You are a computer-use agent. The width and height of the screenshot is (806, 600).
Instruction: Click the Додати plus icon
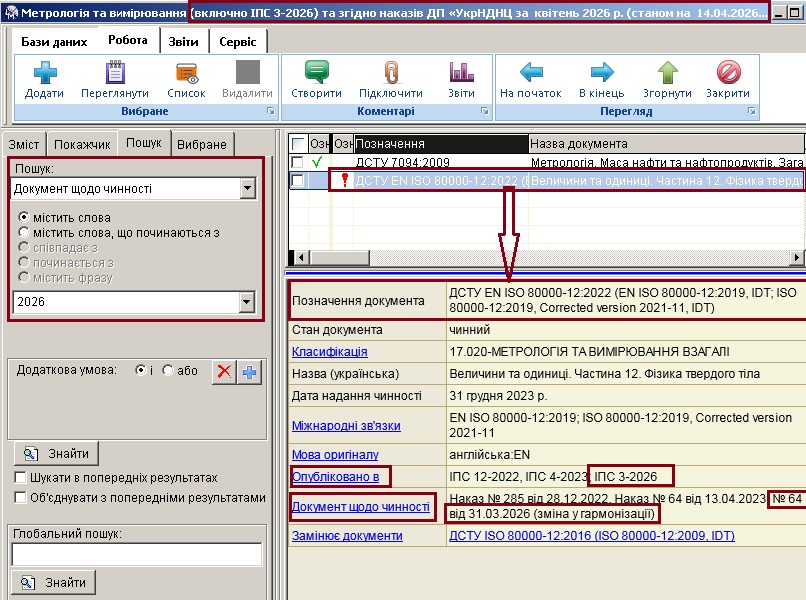pyautogui.click(x=44, y=73)
